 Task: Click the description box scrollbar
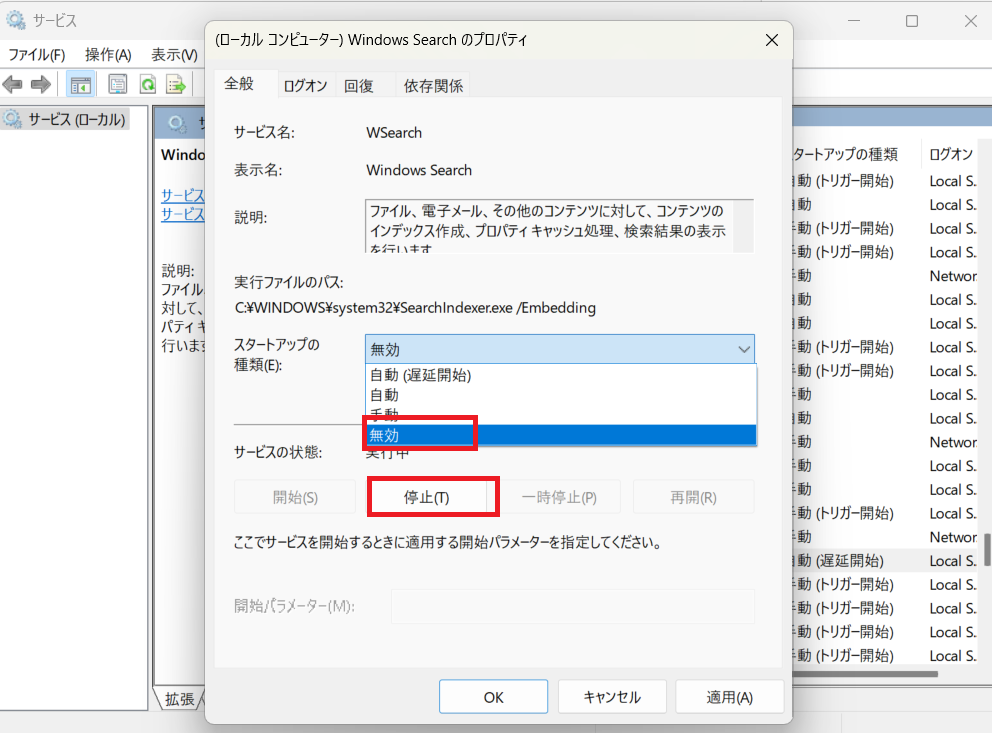[x=743, y=226]
